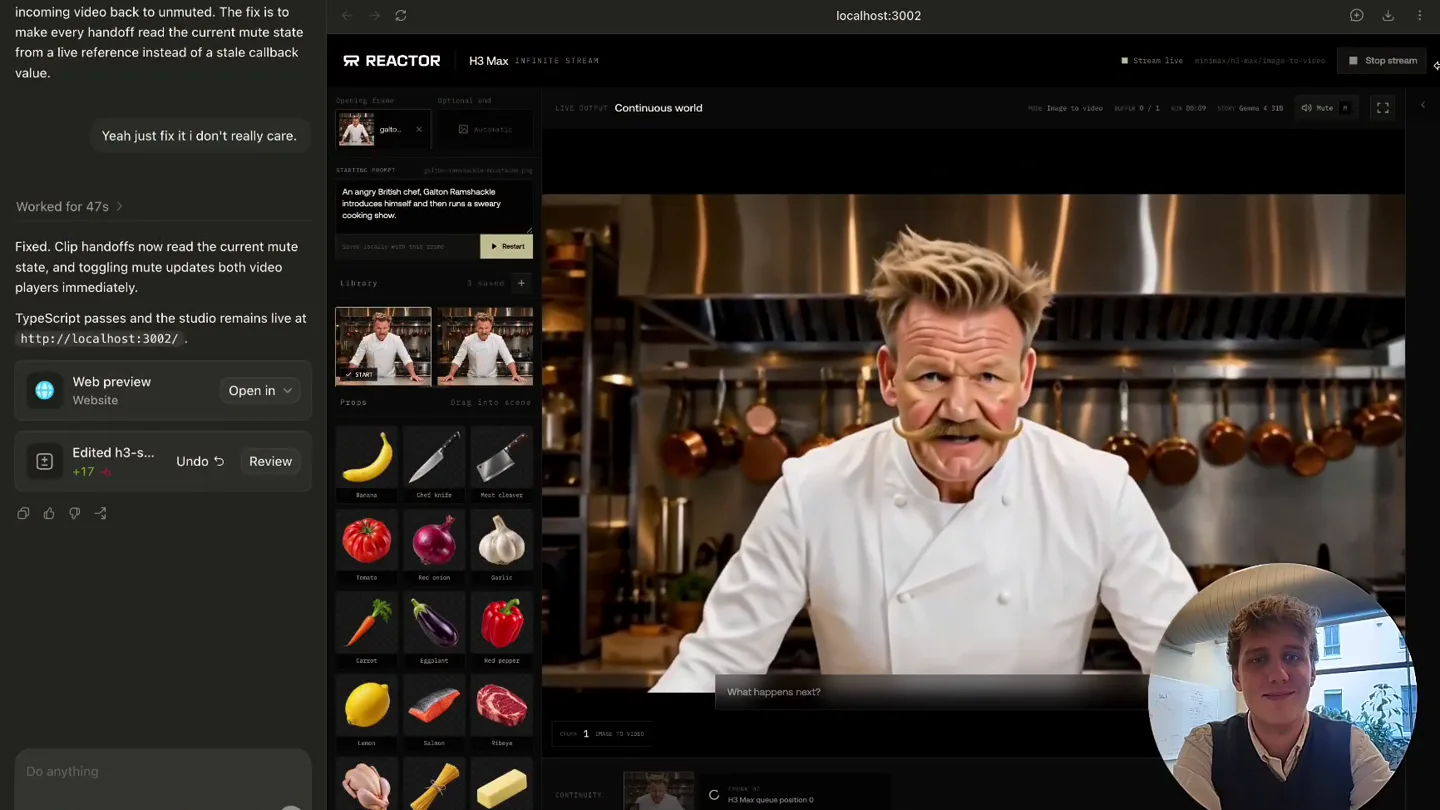Click the continuity chunk thumbnail

658,790
